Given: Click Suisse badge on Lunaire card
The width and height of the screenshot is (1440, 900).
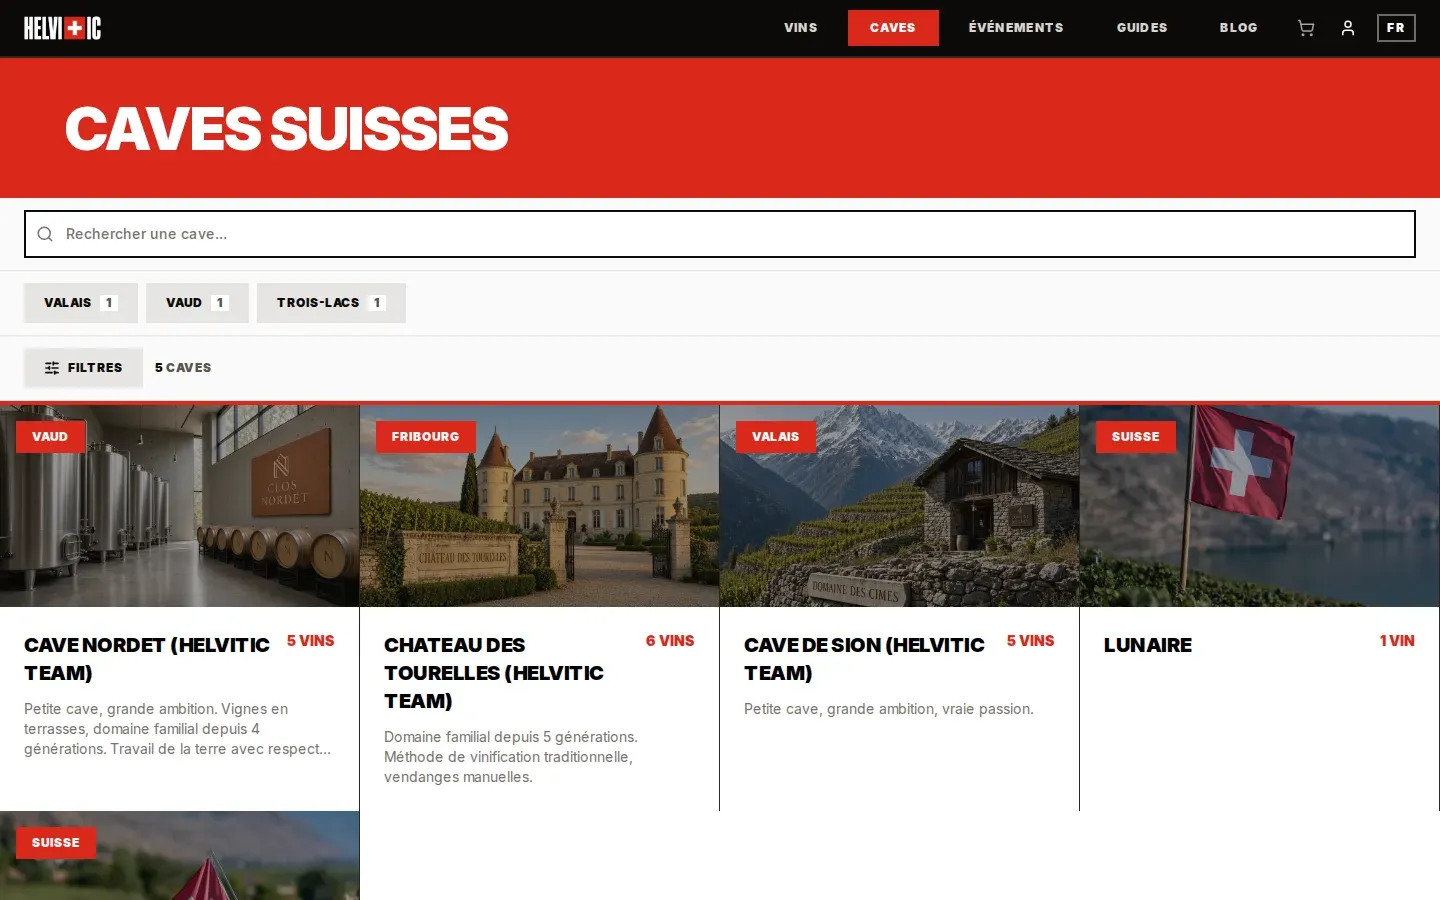Looking at the screenshot, I should point(1136,437).
